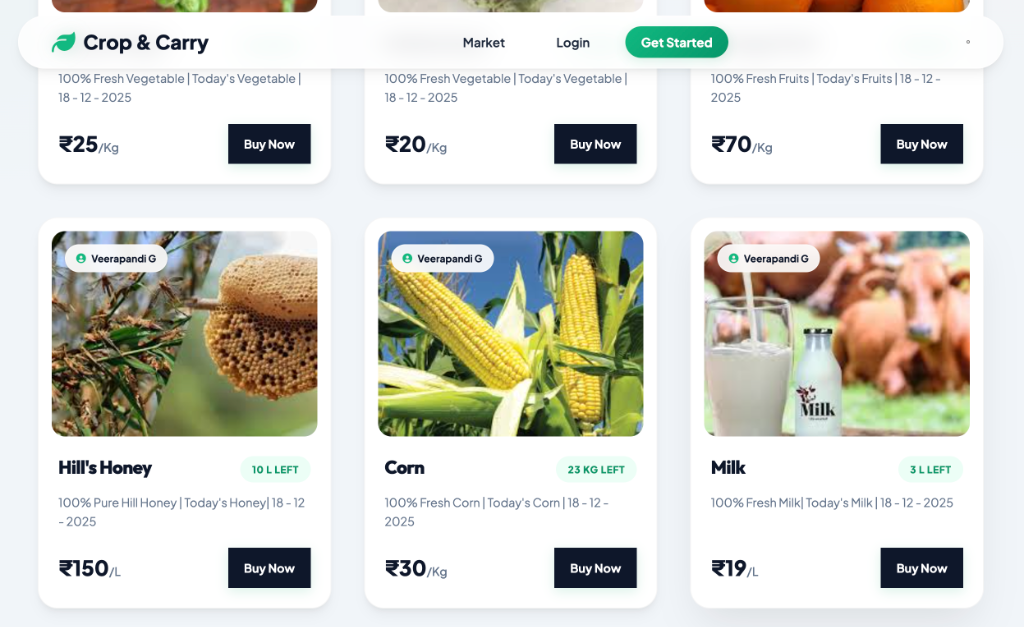Open the corn product image

coord(510,333)
